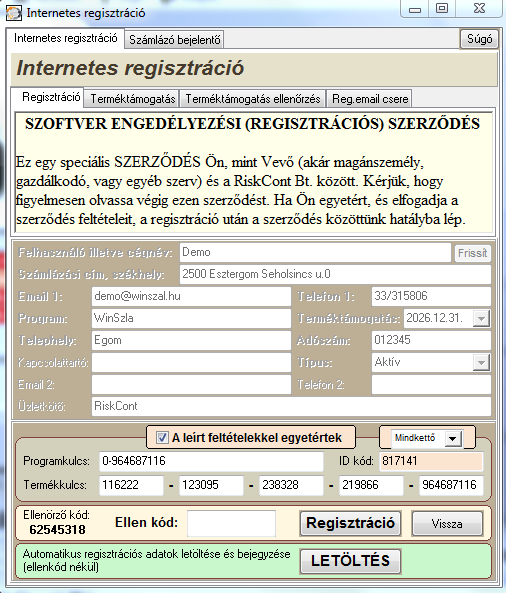Screen dimensions: 506x593
Task: Click Termékkulcs field containing 116222
Action: click(x=131, y=485)
